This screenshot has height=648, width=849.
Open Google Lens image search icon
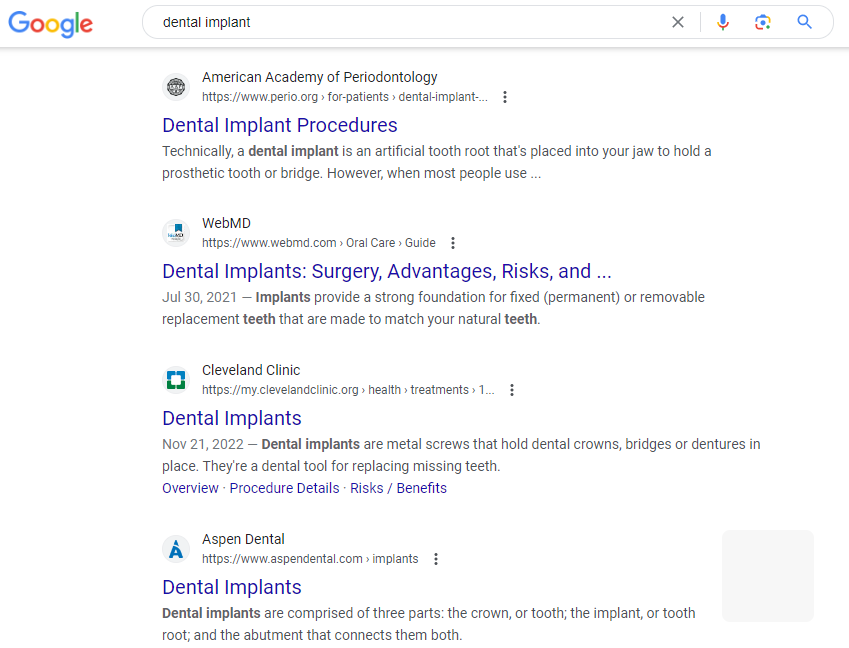[x=762, y=22]
